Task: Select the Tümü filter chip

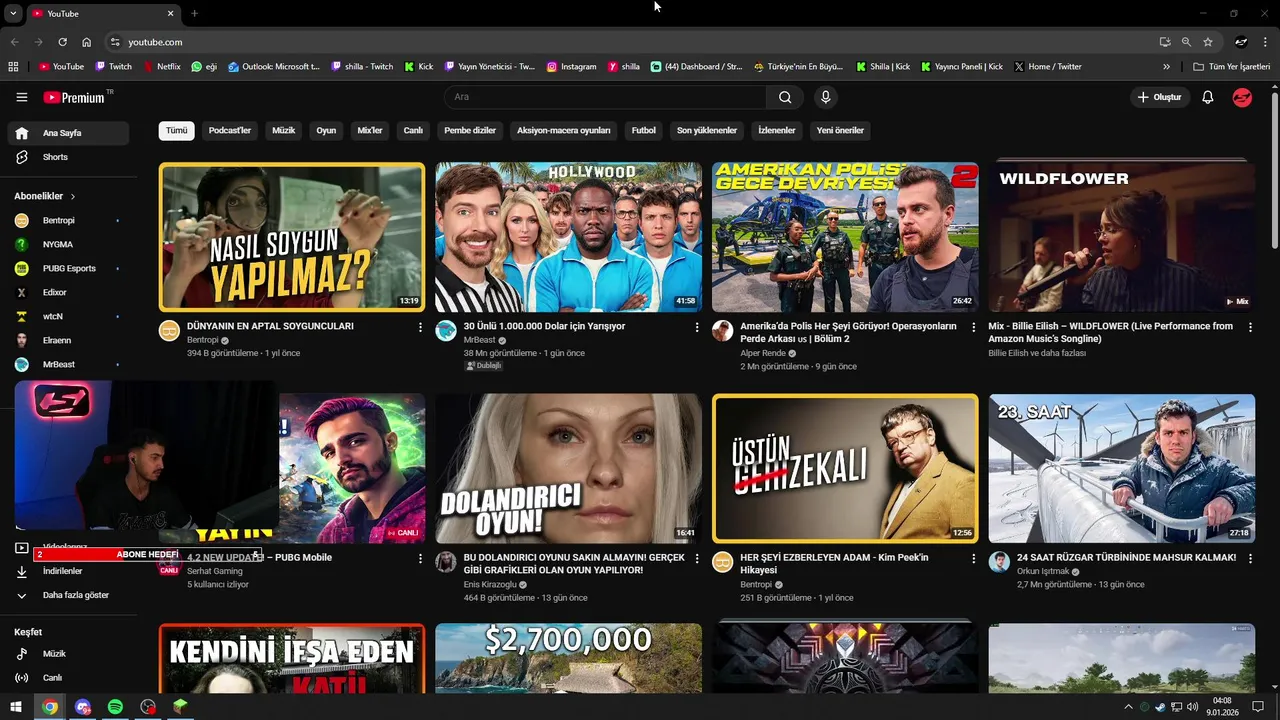Action: [176, 131]
